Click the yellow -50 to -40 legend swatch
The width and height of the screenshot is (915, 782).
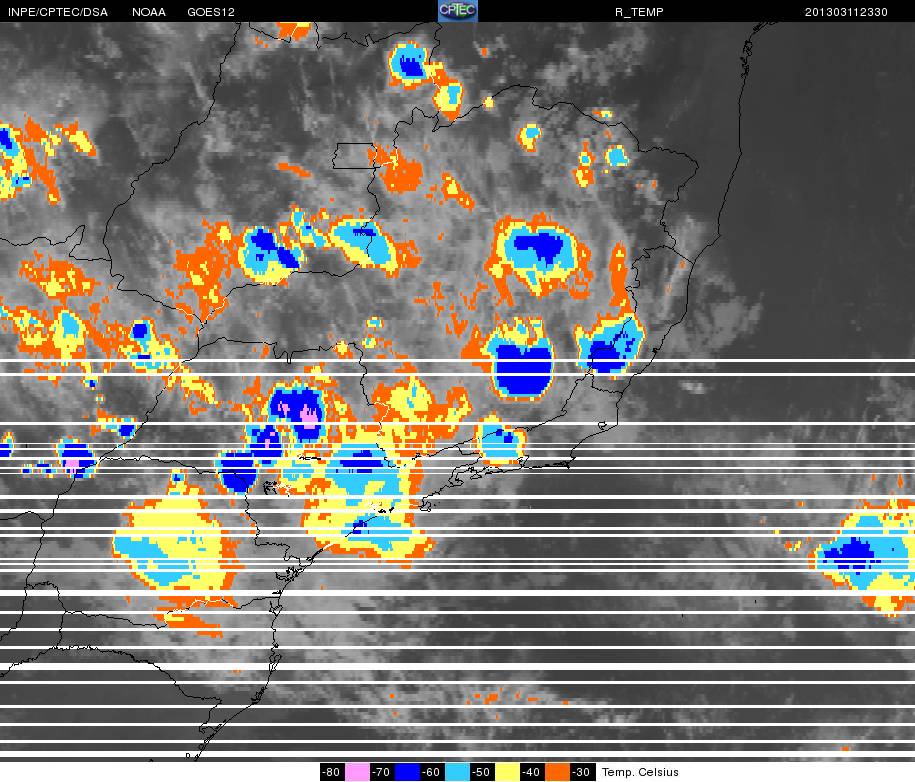point(507,772)
